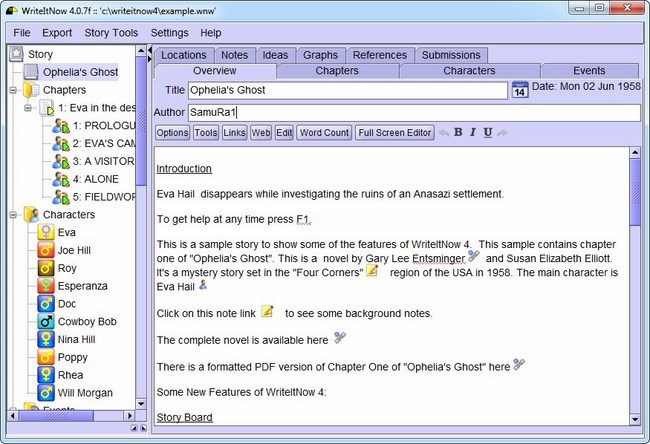Click Roy character icon
This screenshot has width=650, height=444.
pos(46,268)
